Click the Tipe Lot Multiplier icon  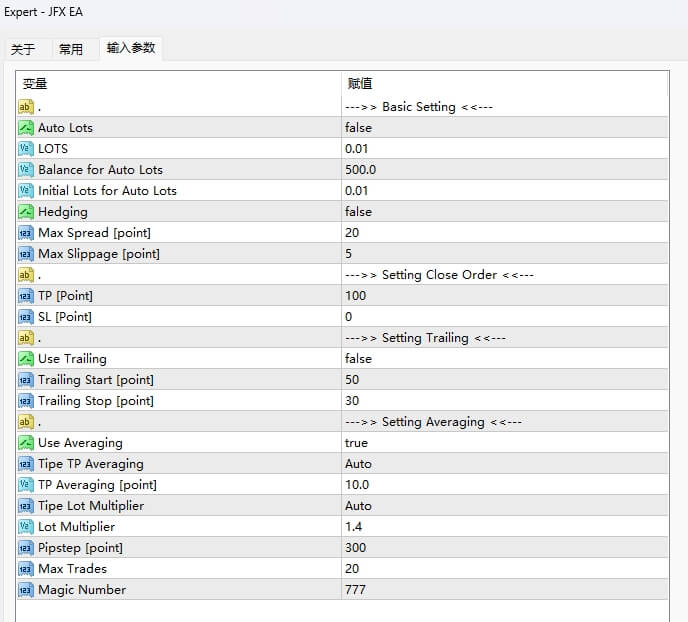26,506
